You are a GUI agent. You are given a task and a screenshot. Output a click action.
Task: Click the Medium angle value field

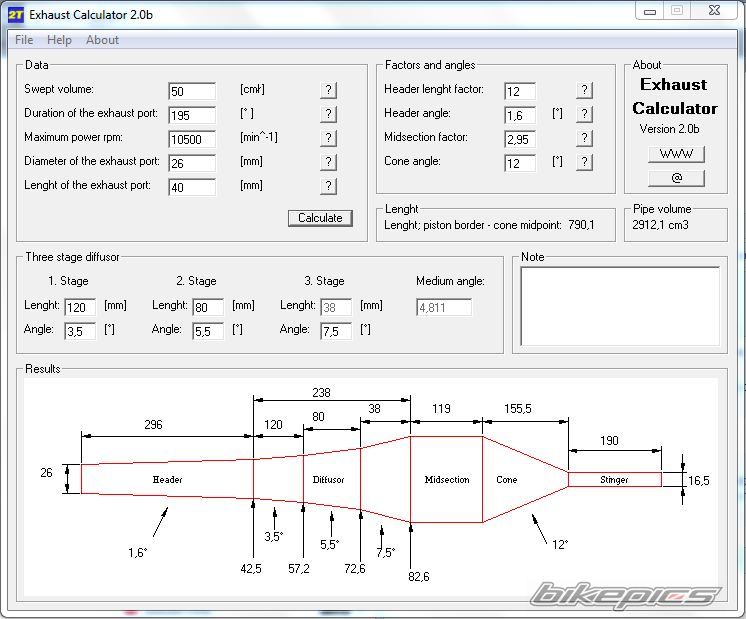[444, 307]
